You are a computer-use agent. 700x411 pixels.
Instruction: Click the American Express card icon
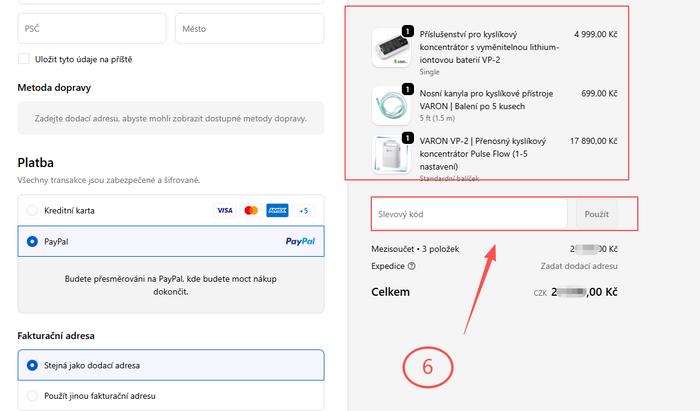(x=277, y=211)
